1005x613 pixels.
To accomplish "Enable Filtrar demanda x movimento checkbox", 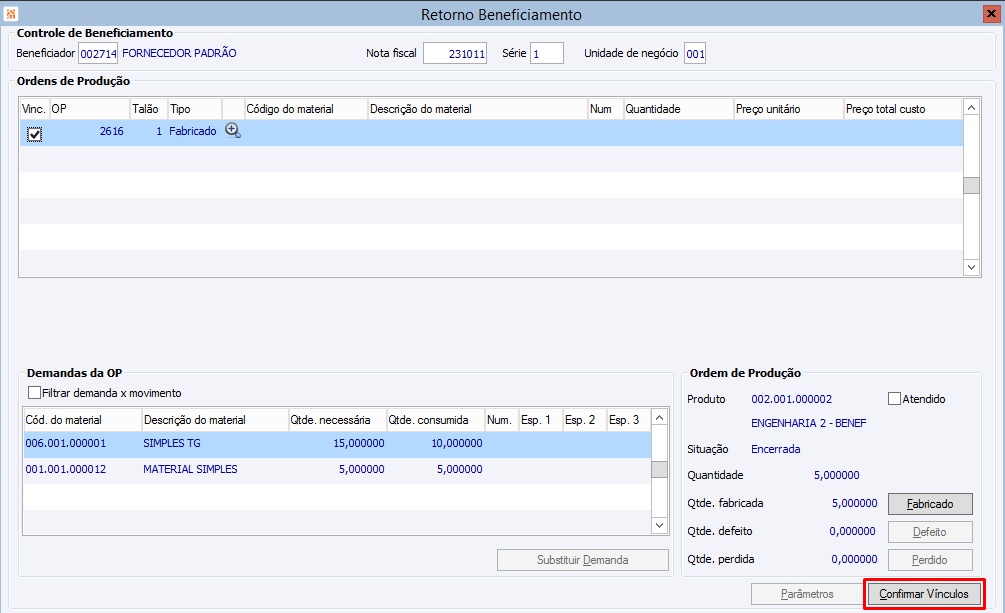I will pos(35,393).
